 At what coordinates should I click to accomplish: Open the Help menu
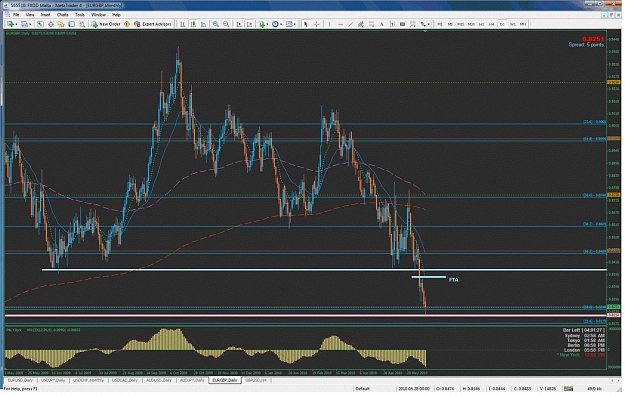click(116, 15)
